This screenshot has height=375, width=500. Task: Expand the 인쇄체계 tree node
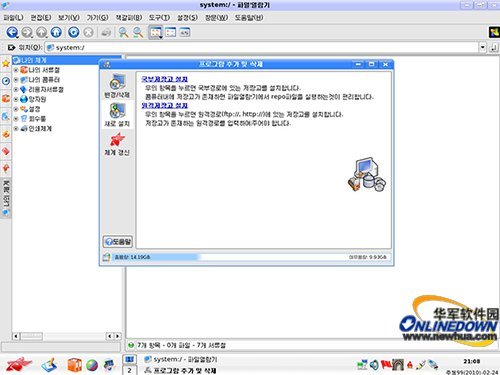pos(16,128)
